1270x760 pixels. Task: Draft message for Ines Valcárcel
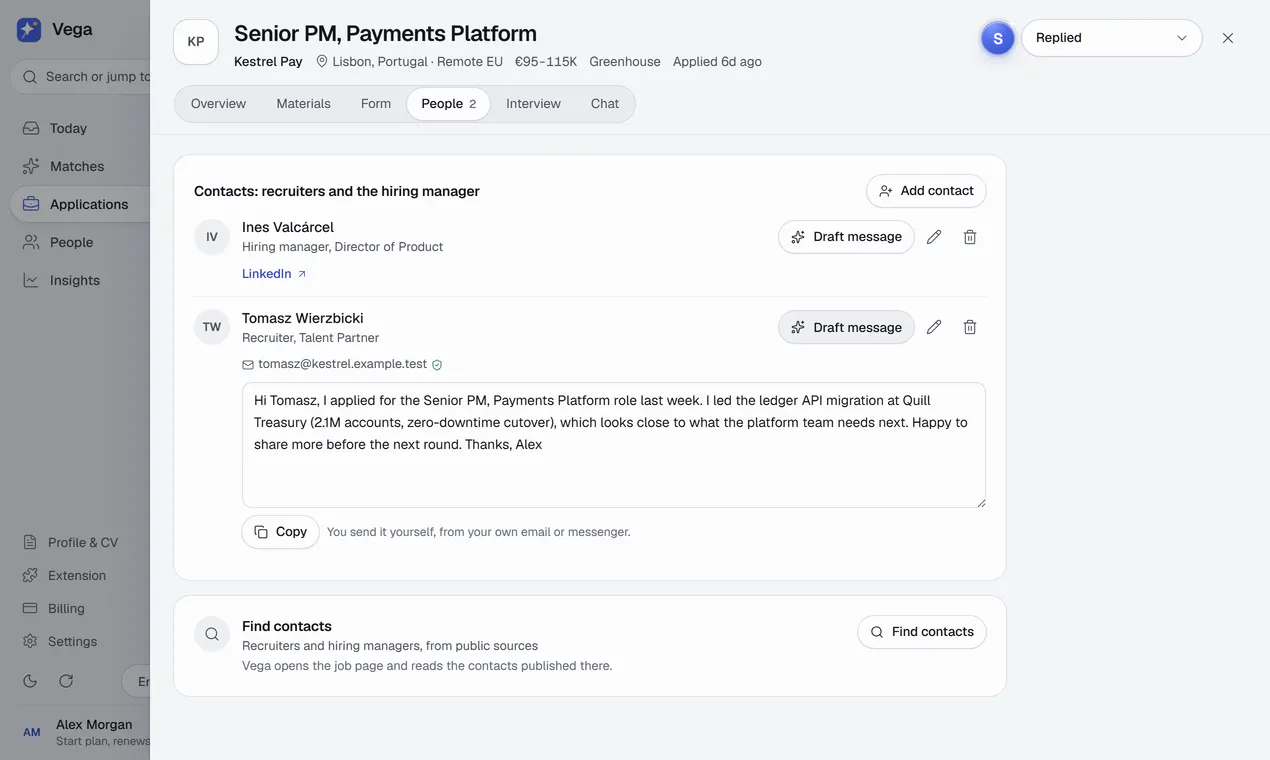point(846,237)
